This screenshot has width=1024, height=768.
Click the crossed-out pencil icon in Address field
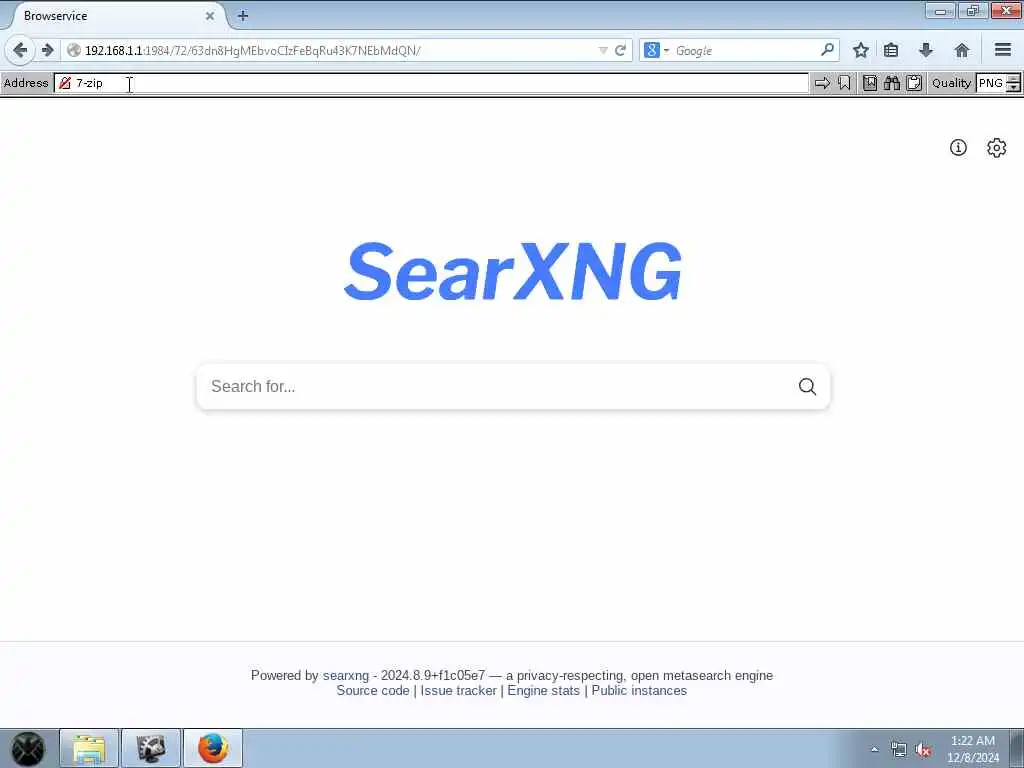tap(65, 83)
